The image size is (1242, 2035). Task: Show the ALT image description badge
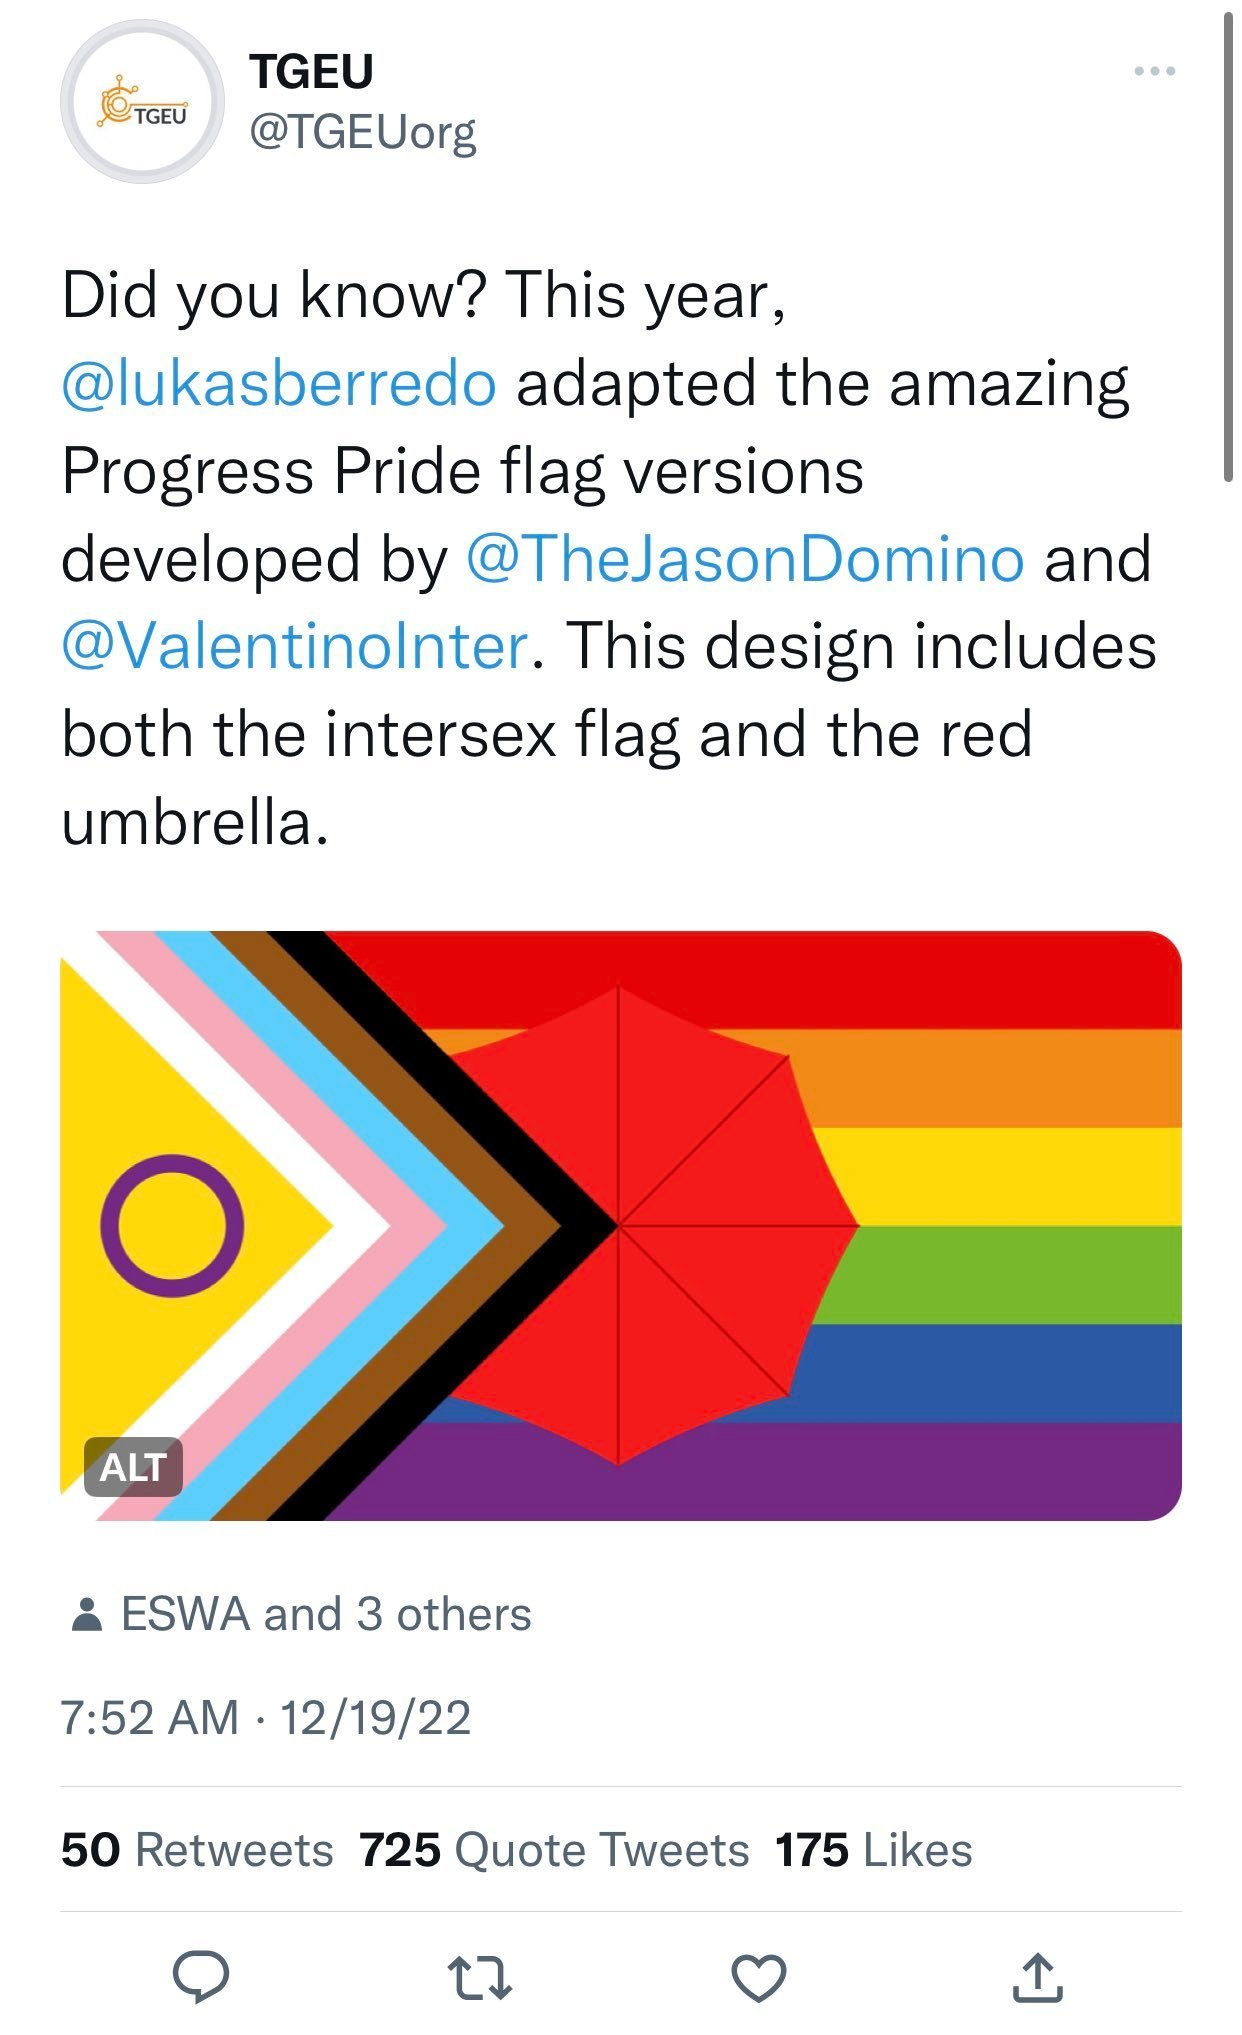133,1467
